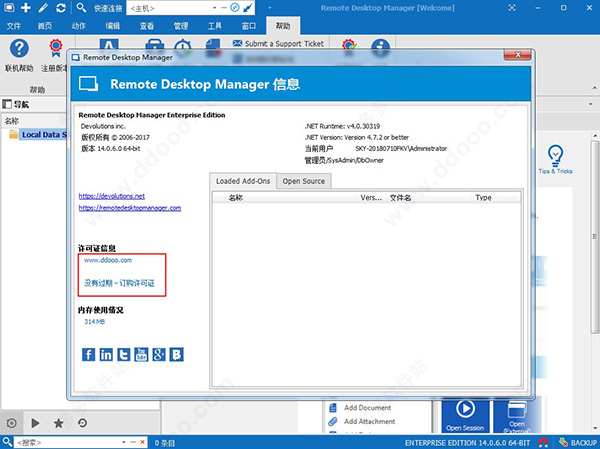The height and width of the screenshot is (449, 600).
Task: Open the quick access toolbar customize arrow
Action: point(269,8)
